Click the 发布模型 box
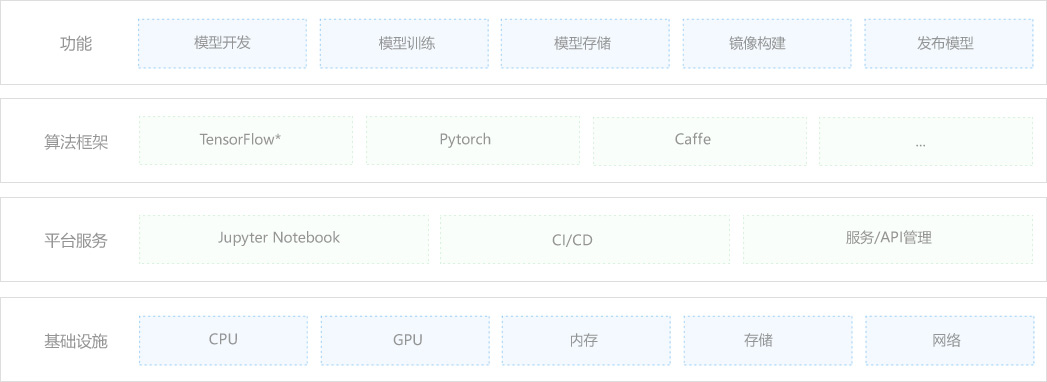Image resolution: width=1047 pixels, height=382 pixels. 948,43
